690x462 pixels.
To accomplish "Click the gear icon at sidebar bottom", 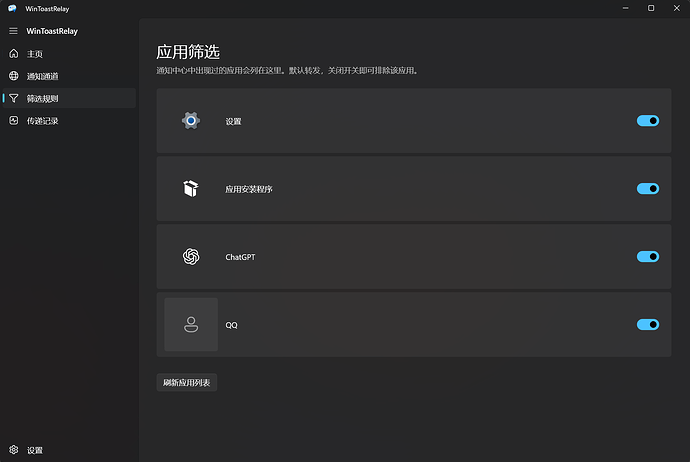I will point(14,450).
